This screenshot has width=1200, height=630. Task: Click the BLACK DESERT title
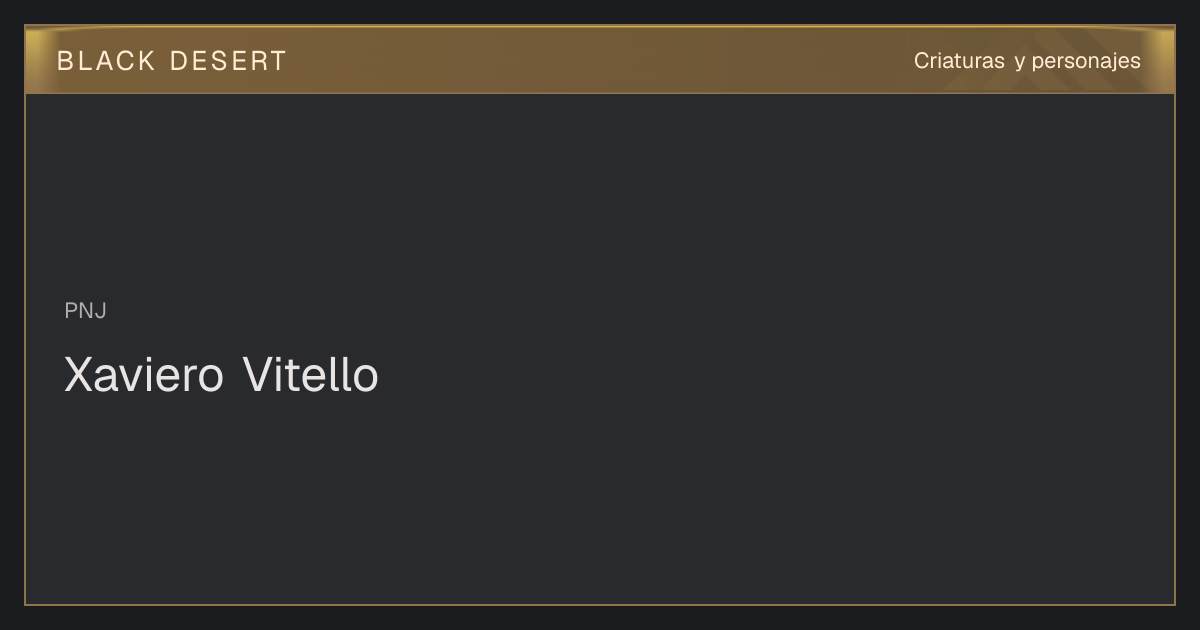[171, 61]
